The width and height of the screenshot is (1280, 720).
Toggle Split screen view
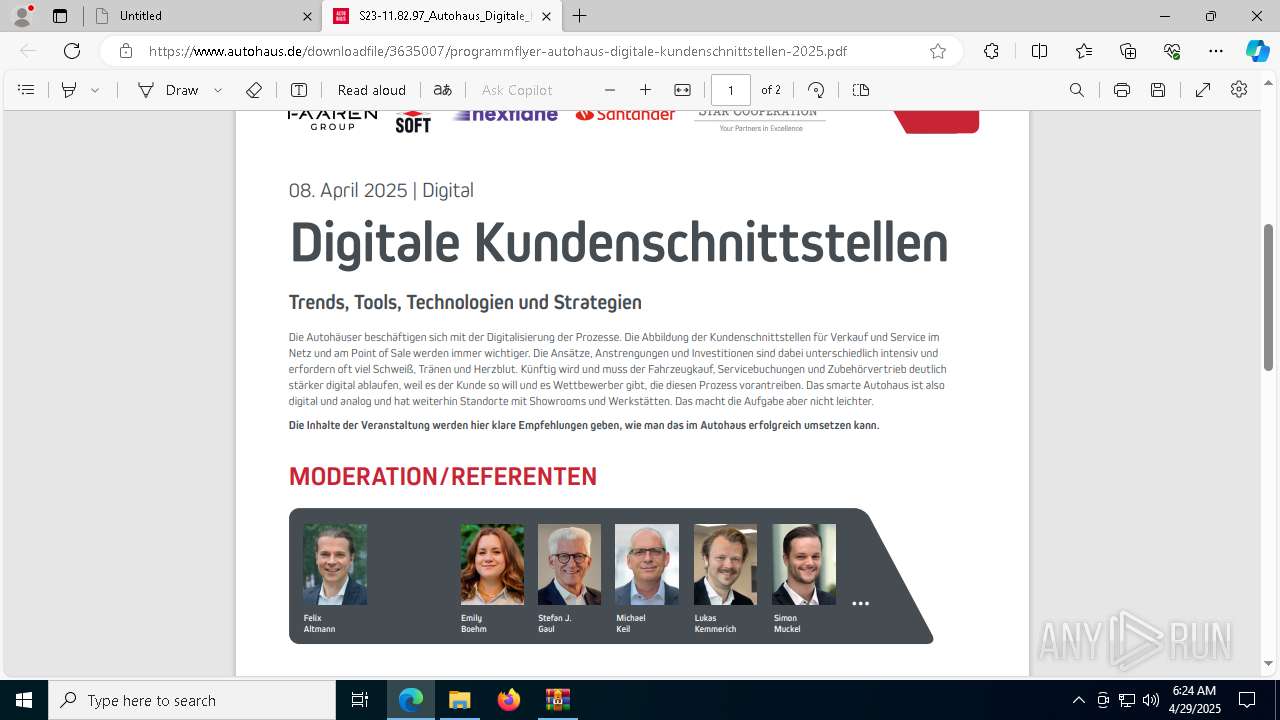(1039, 51)
